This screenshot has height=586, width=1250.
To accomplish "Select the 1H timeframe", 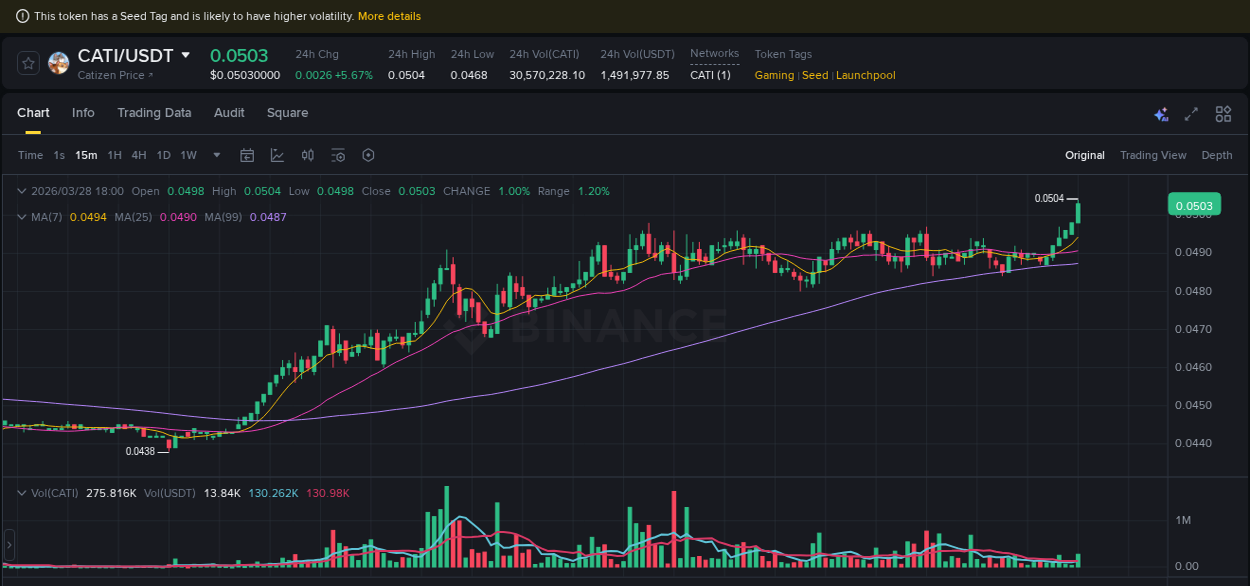I will [114, 155].
